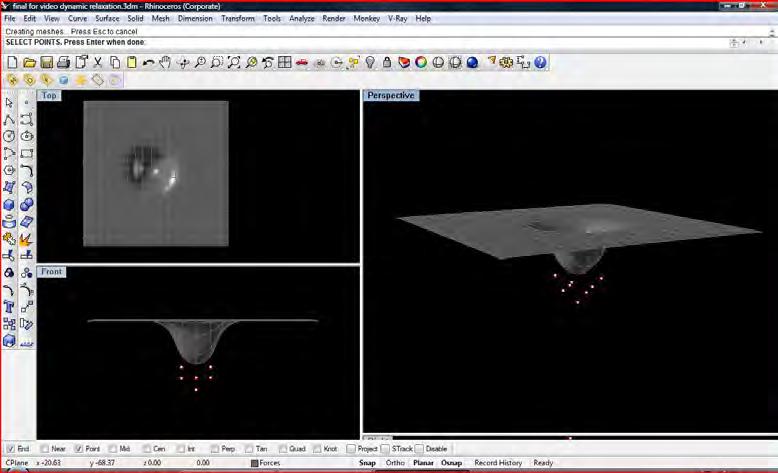Save the file with floppy icon

pyautogui.click(x=47, y=63)
